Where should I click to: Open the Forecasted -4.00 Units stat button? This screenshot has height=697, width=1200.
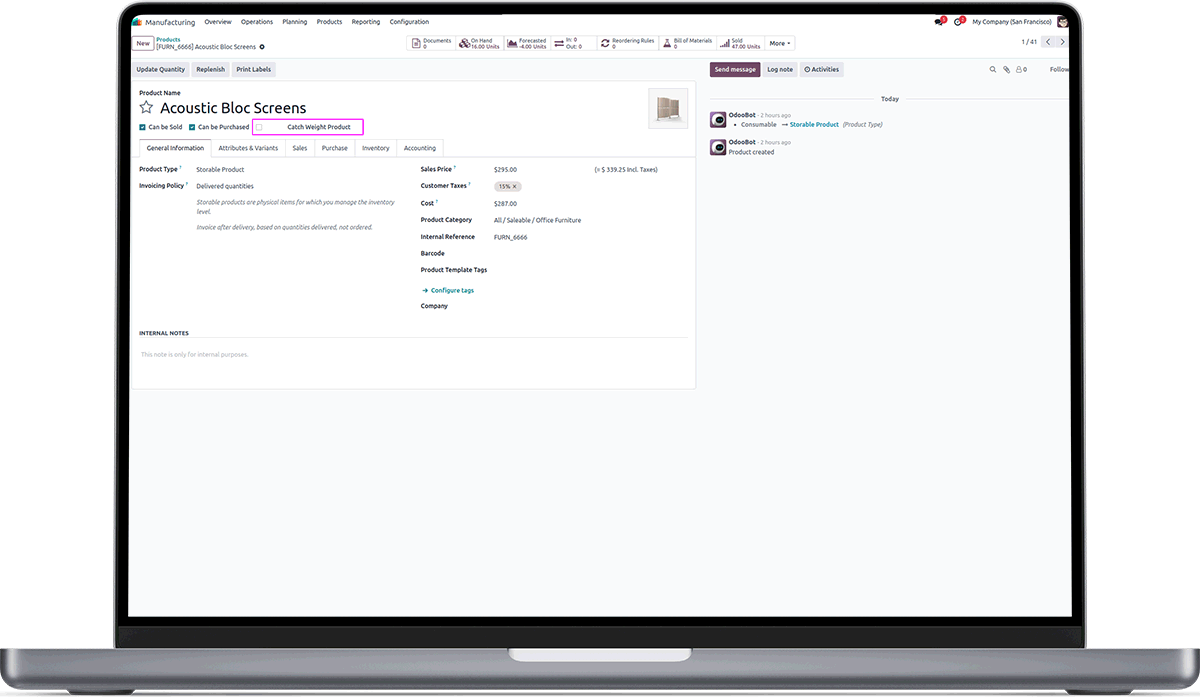527,43
